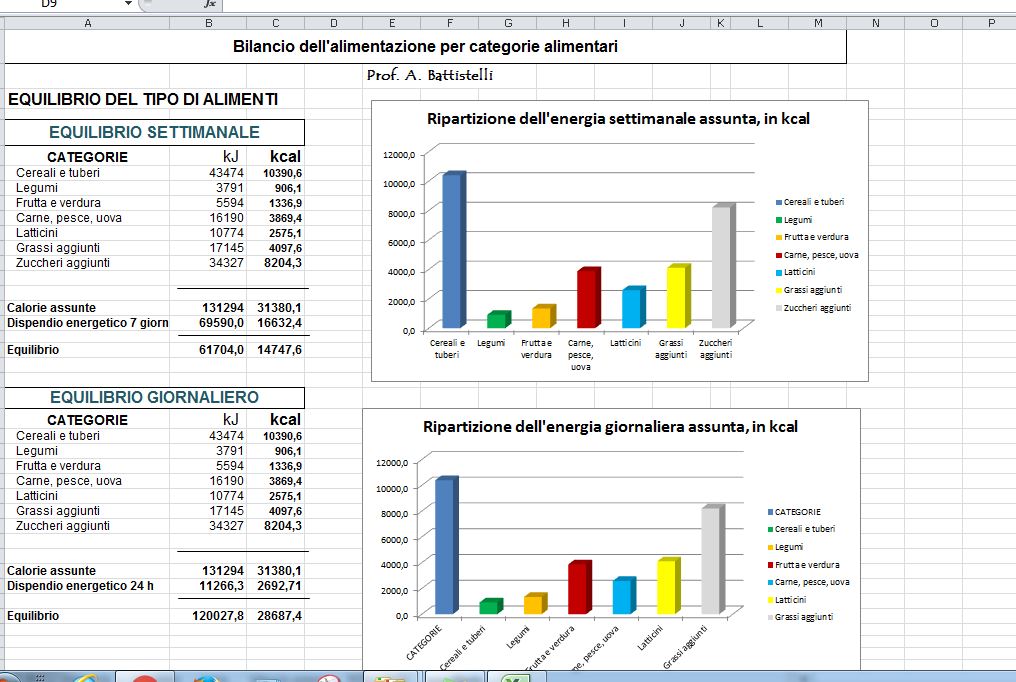Click the title 'Bilancio dell'alimentazione per categorie alimentari'
The image size is (1016, 682).
click(x=425, y=47)
